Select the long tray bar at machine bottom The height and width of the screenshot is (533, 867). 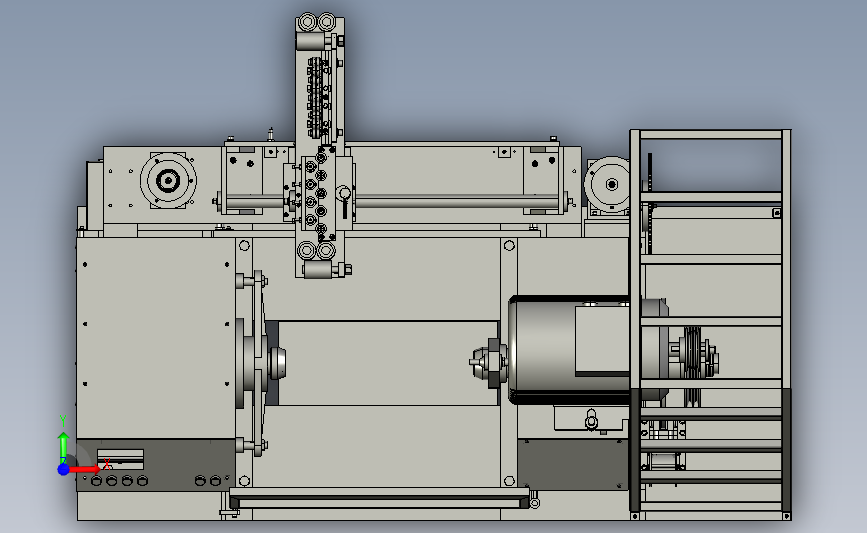pyautogui.click(x=380, y=499)
